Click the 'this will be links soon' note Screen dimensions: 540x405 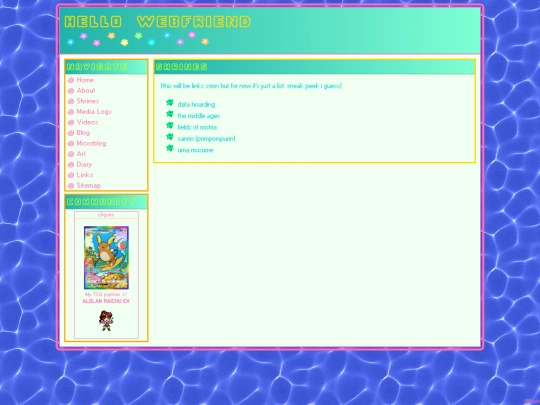pyautogui.click(x=251, y=86)
